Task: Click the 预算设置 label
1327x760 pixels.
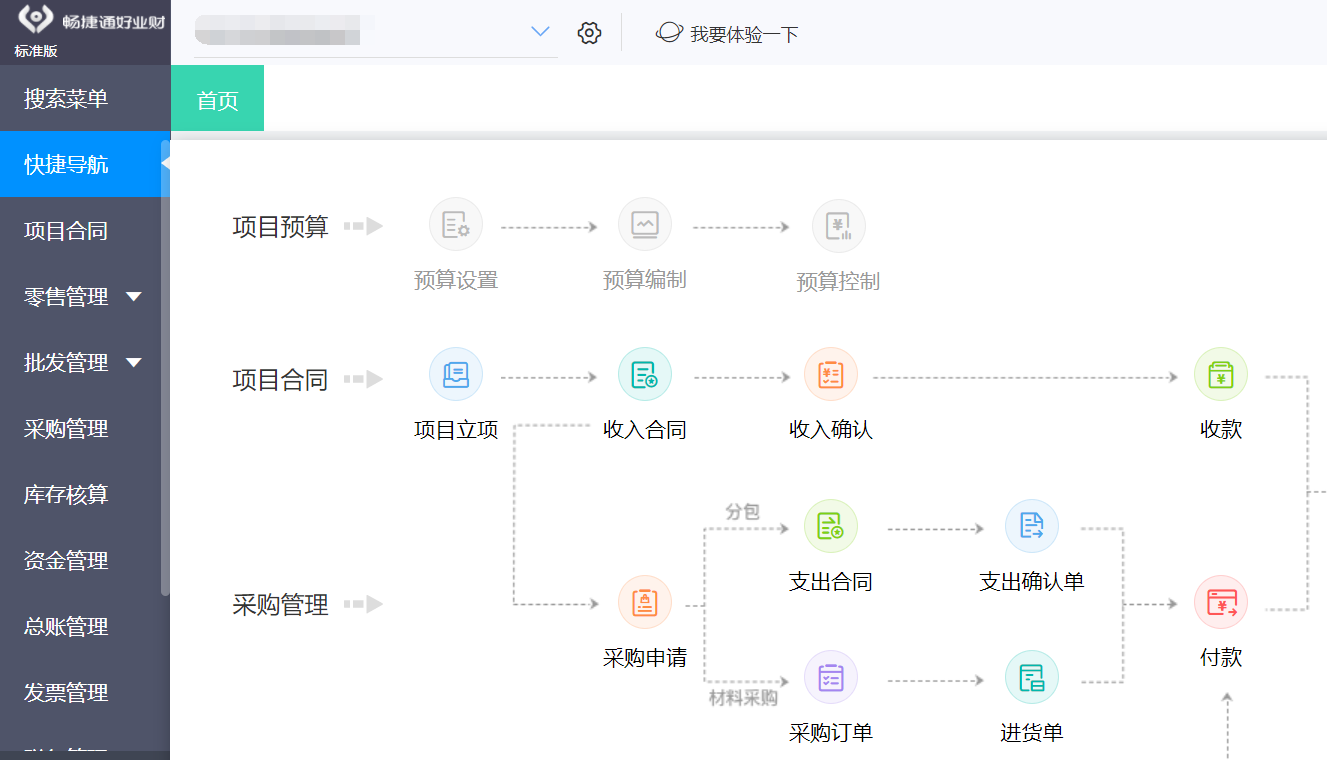Action: click(456, 280)
